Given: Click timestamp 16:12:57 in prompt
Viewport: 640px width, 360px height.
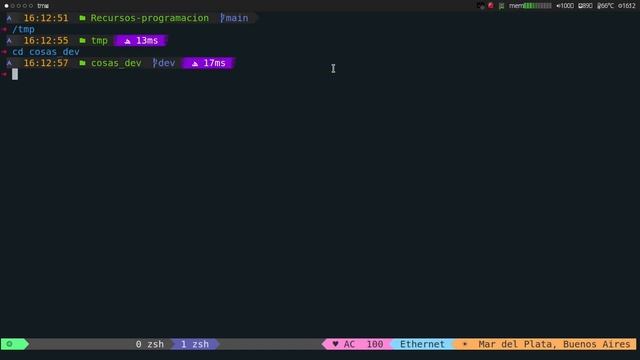Looking at the screenshot, I should (x=46, y=63).
